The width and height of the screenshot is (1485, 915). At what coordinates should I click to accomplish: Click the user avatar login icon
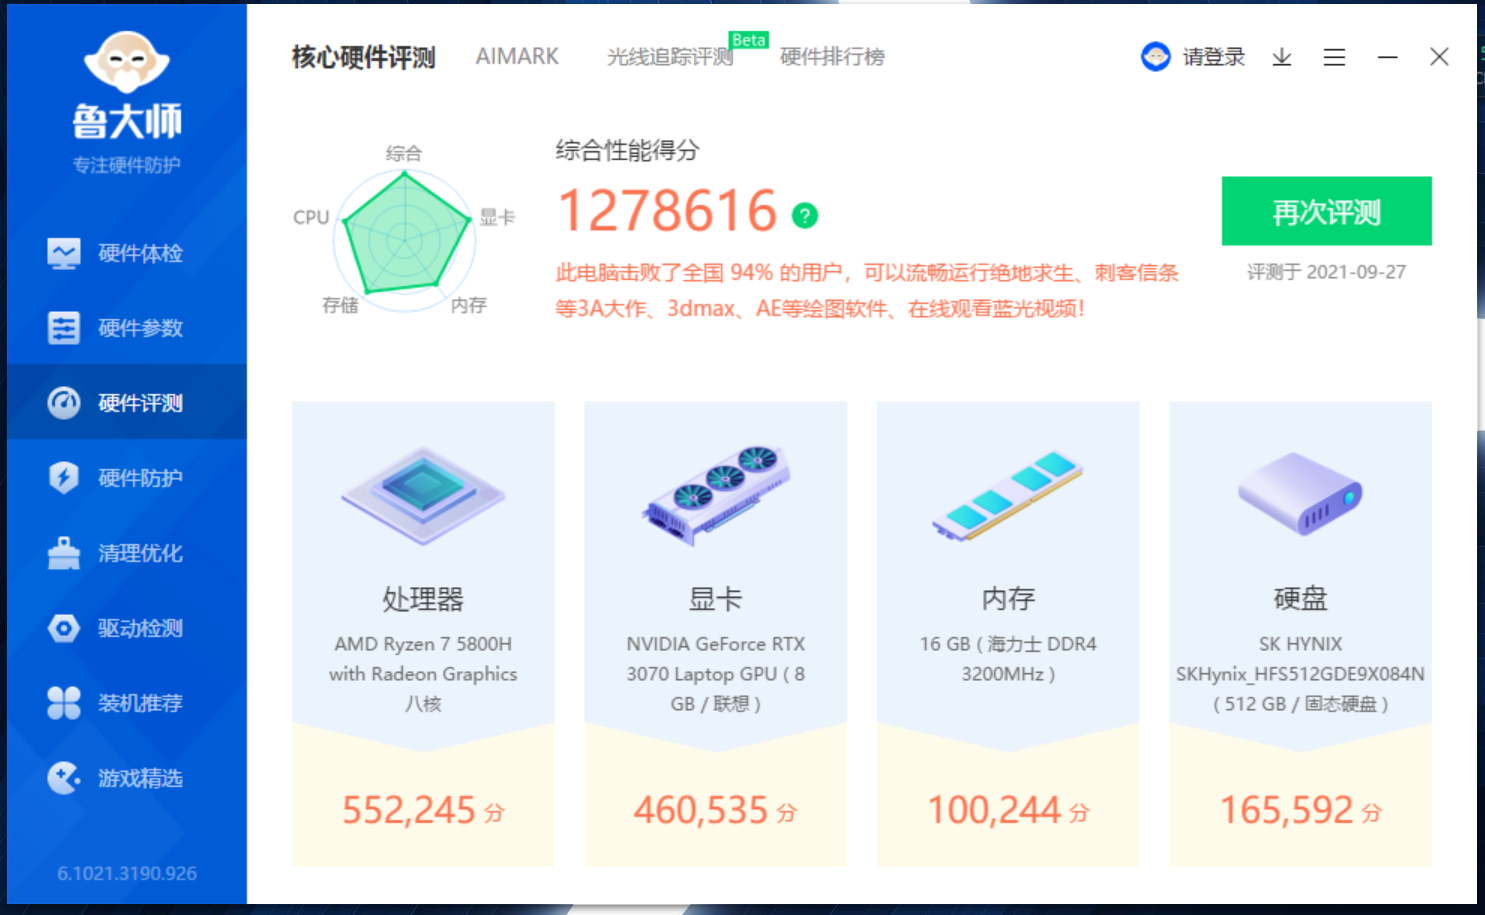coord(1156,57)
